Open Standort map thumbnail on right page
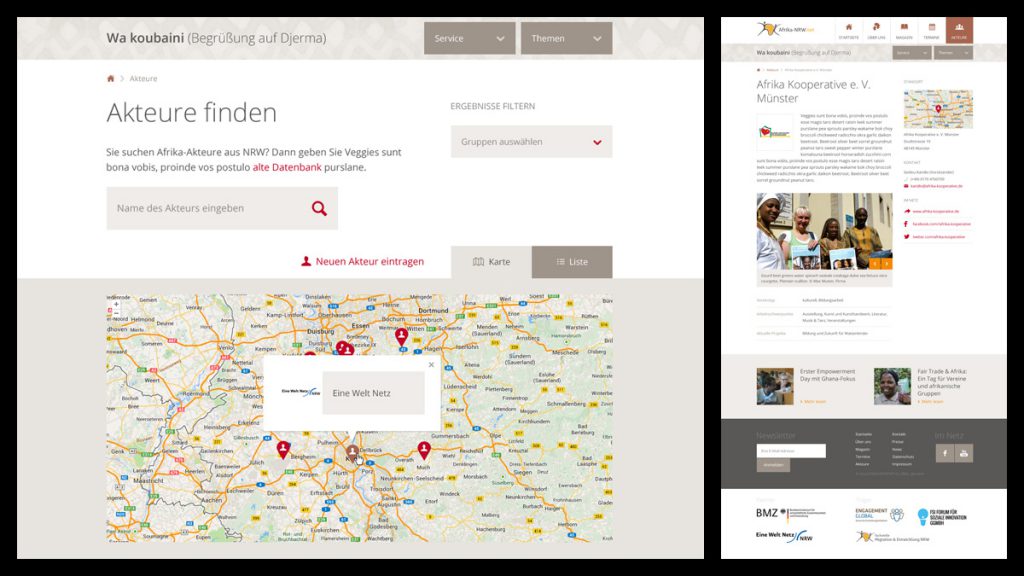The height and width of the screenshot is (576, 1024). (938, 109)
